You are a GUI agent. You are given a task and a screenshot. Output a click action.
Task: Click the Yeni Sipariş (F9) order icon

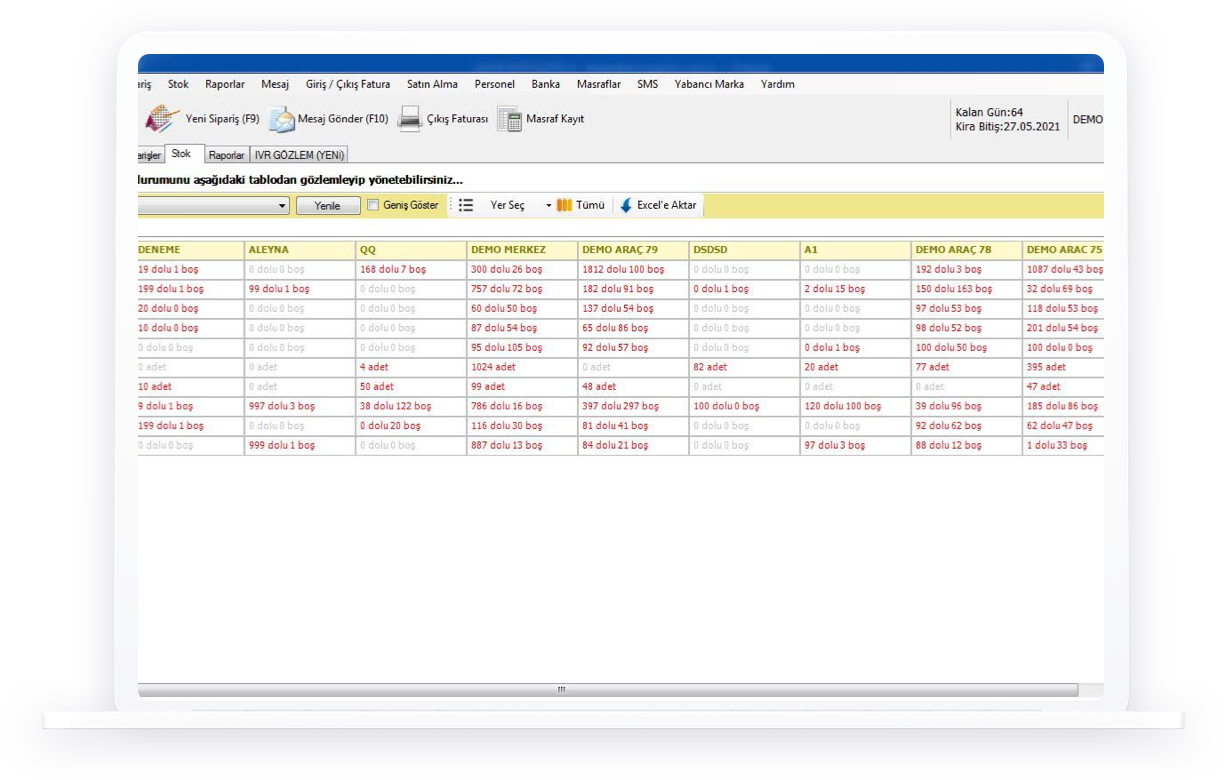(x=162, y=119)
